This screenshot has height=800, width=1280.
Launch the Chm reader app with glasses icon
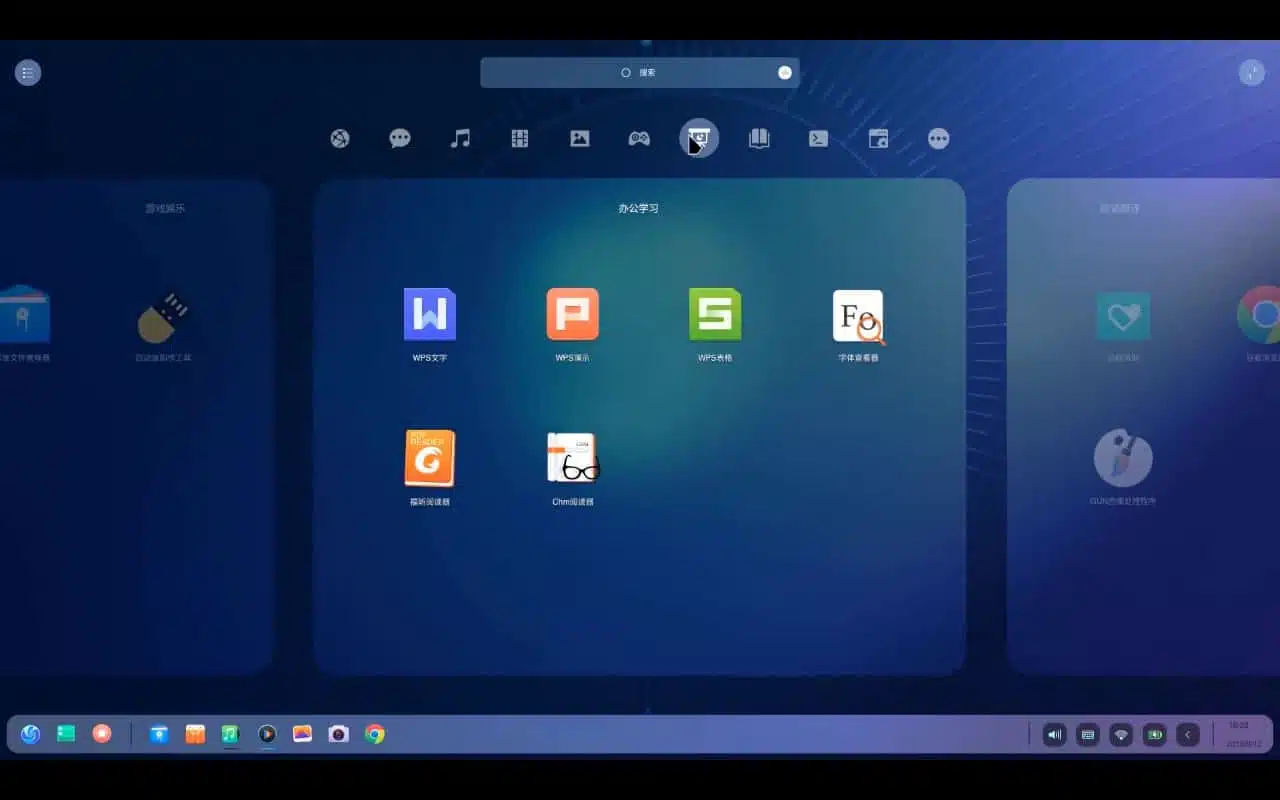coord(573,458)
